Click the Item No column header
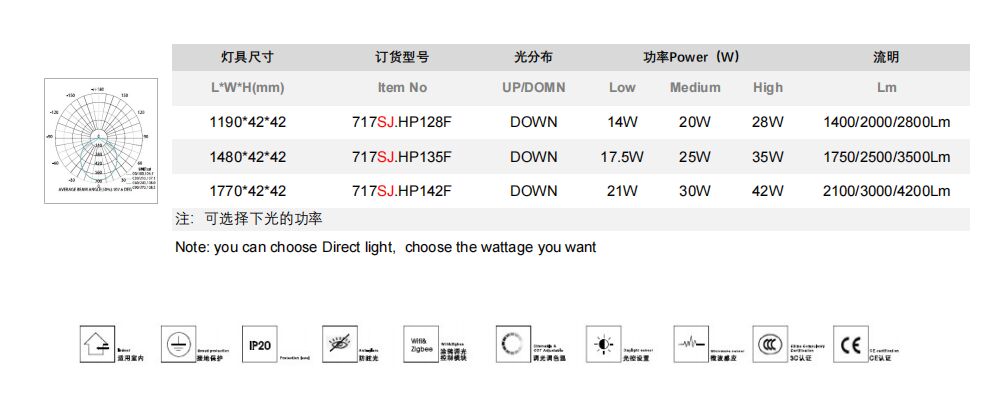This screenshot has height=420, width=992. pos(402,88)
